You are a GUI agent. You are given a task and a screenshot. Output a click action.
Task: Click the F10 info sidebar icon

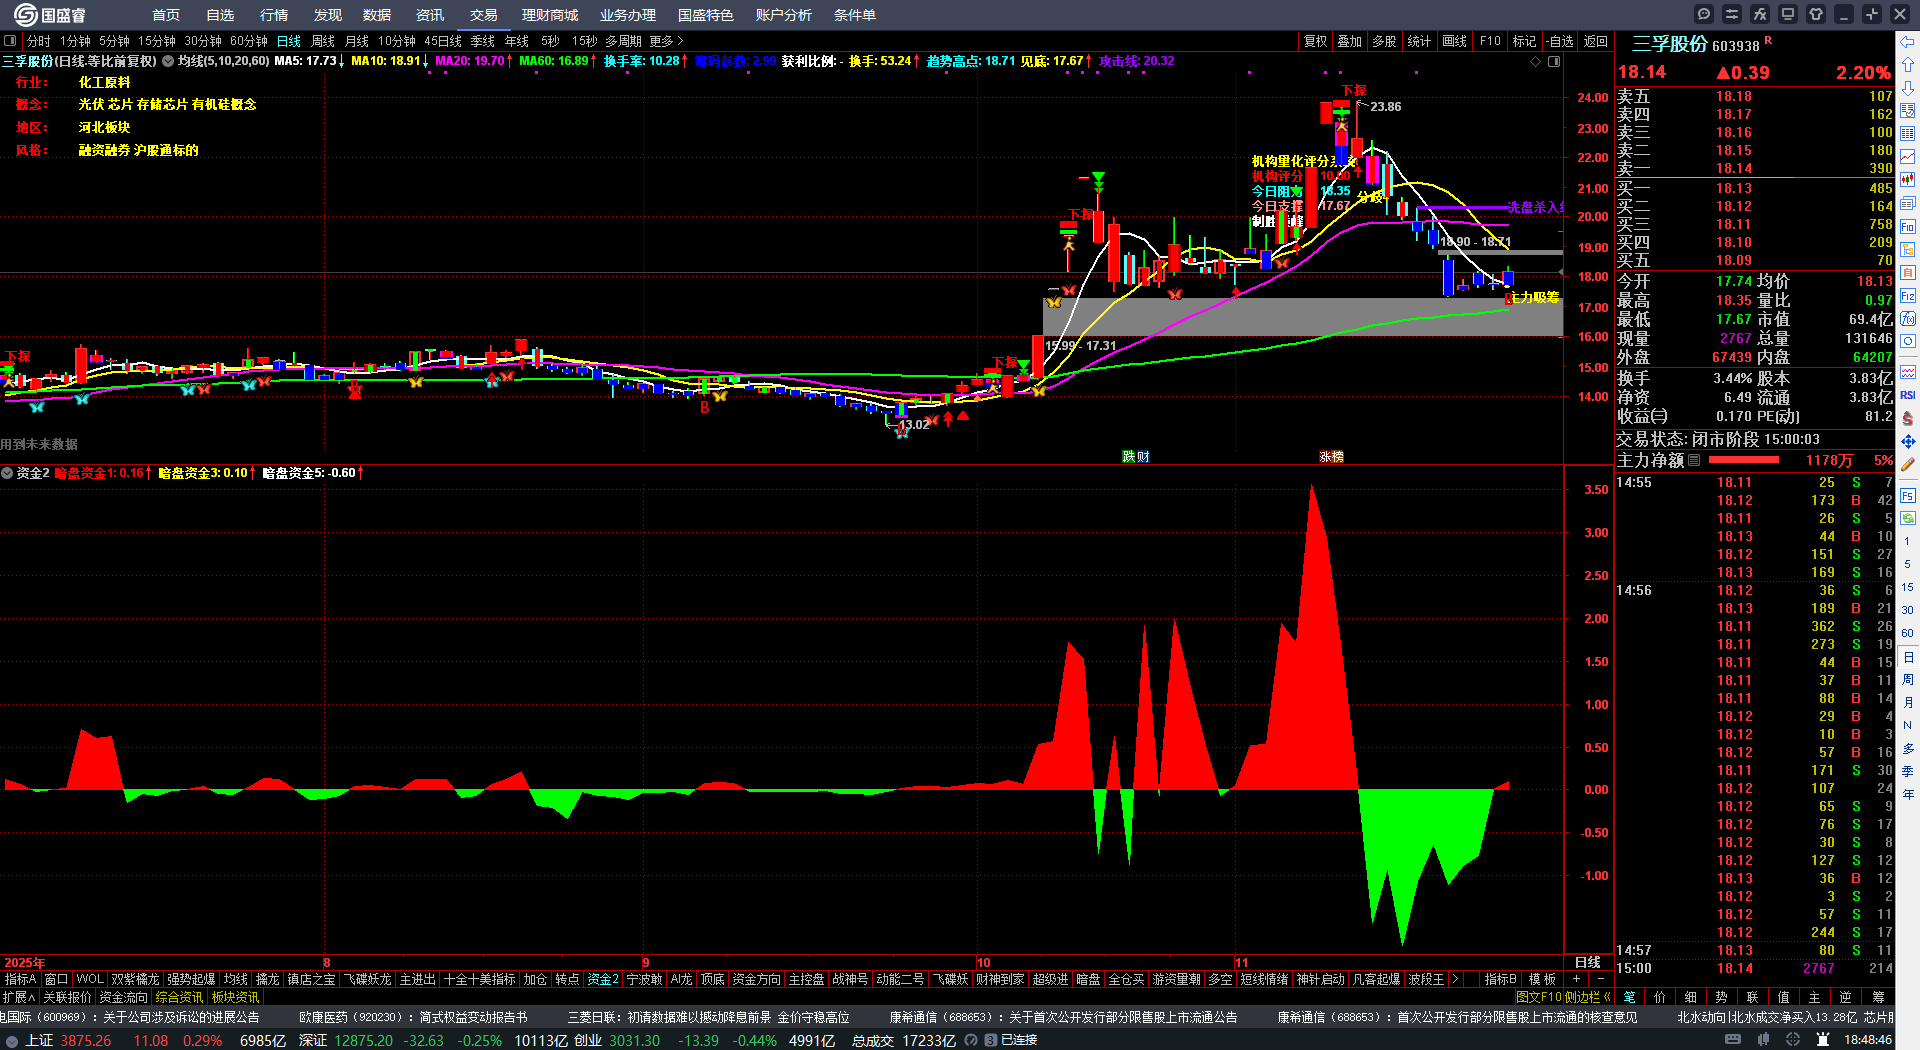1908,226
